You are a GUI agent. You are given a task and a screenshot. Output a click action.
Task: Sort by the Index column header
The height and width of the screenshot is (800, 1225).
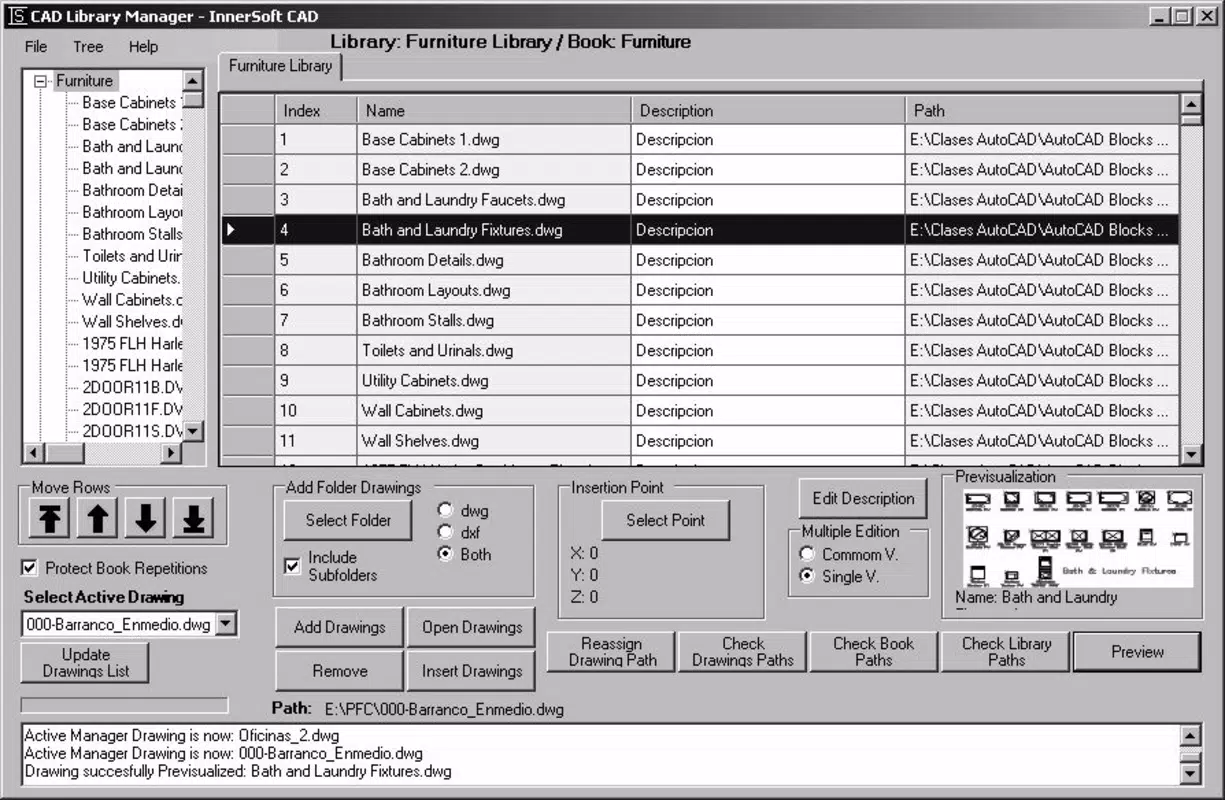coord(315,110)
